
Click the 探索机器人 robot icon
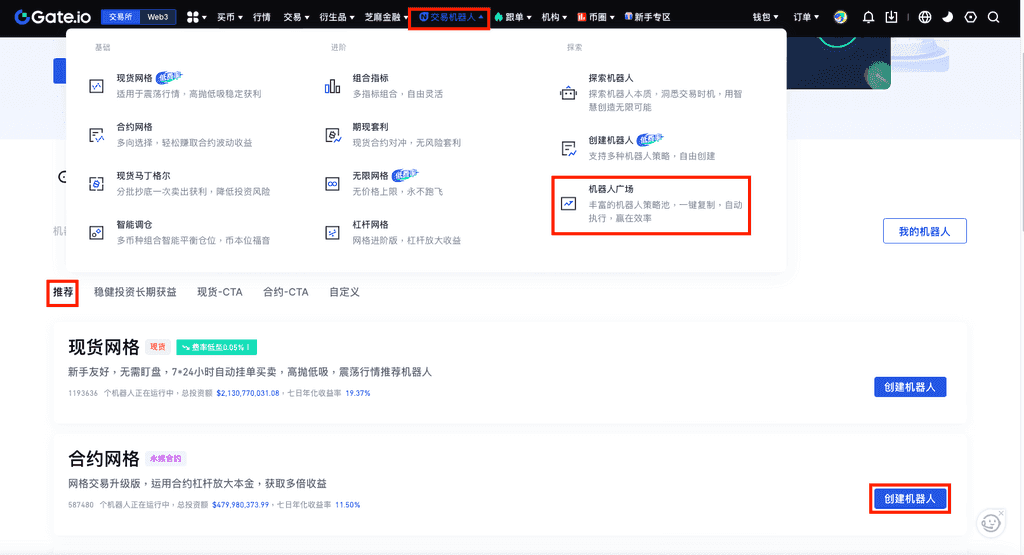[568, 93]
